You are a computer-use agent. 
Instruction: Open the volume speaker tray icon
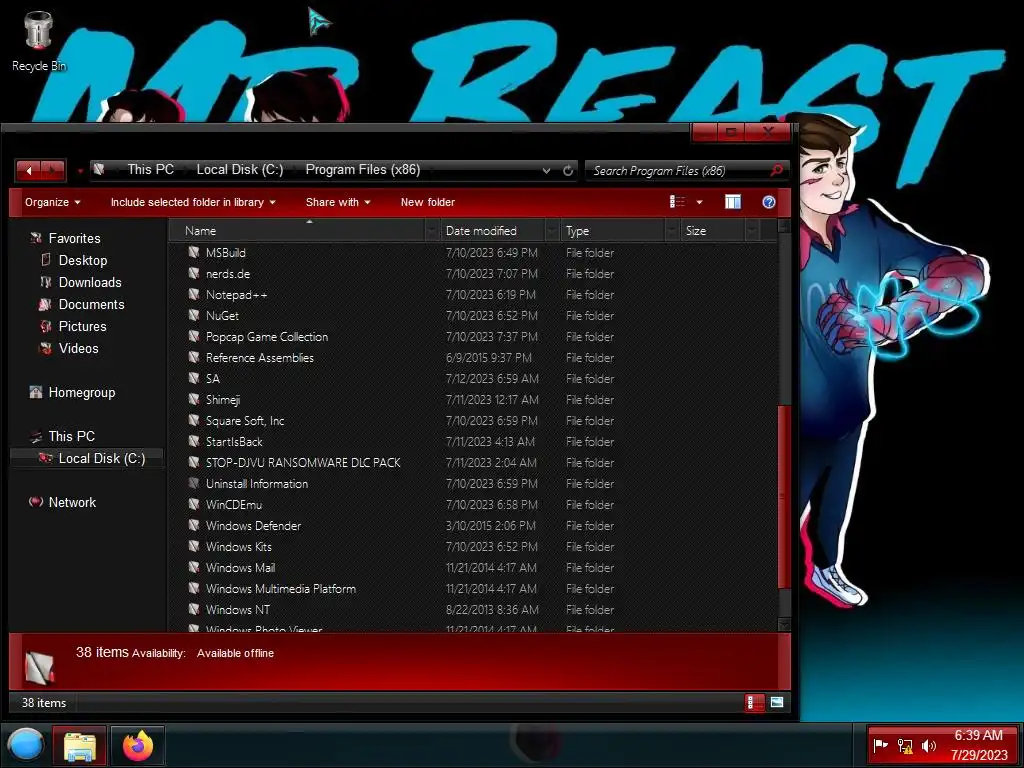coord(928,745)
